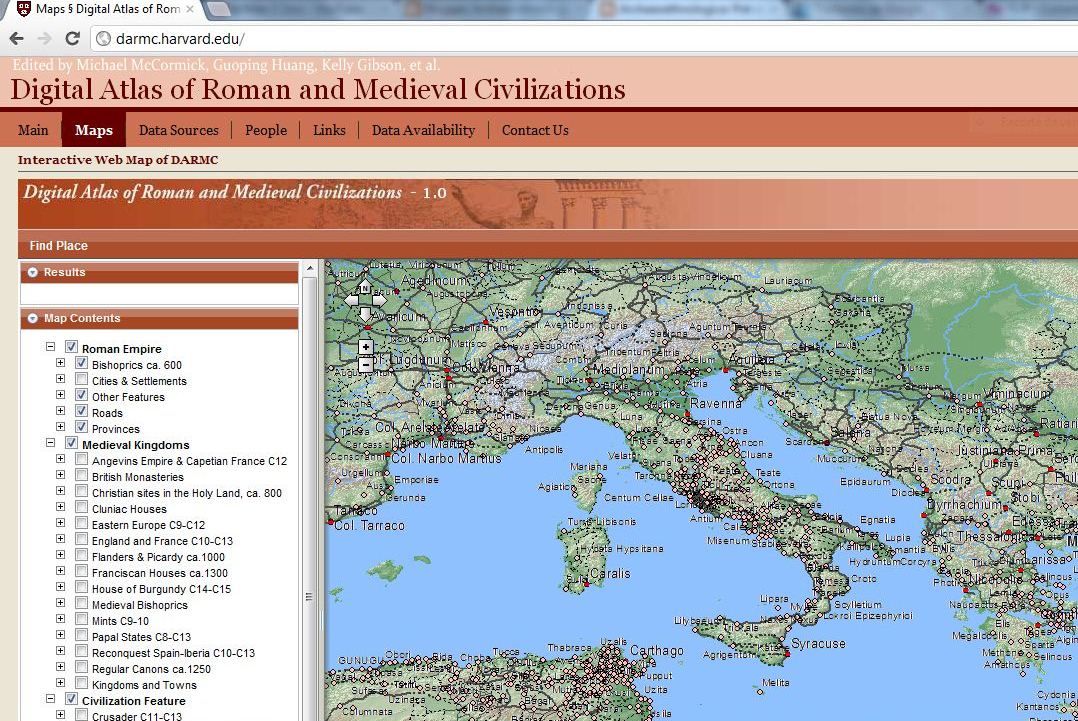Click the Carthago label on the map
This screenshot has height=721, width=1078.
[x=657, y=650]
